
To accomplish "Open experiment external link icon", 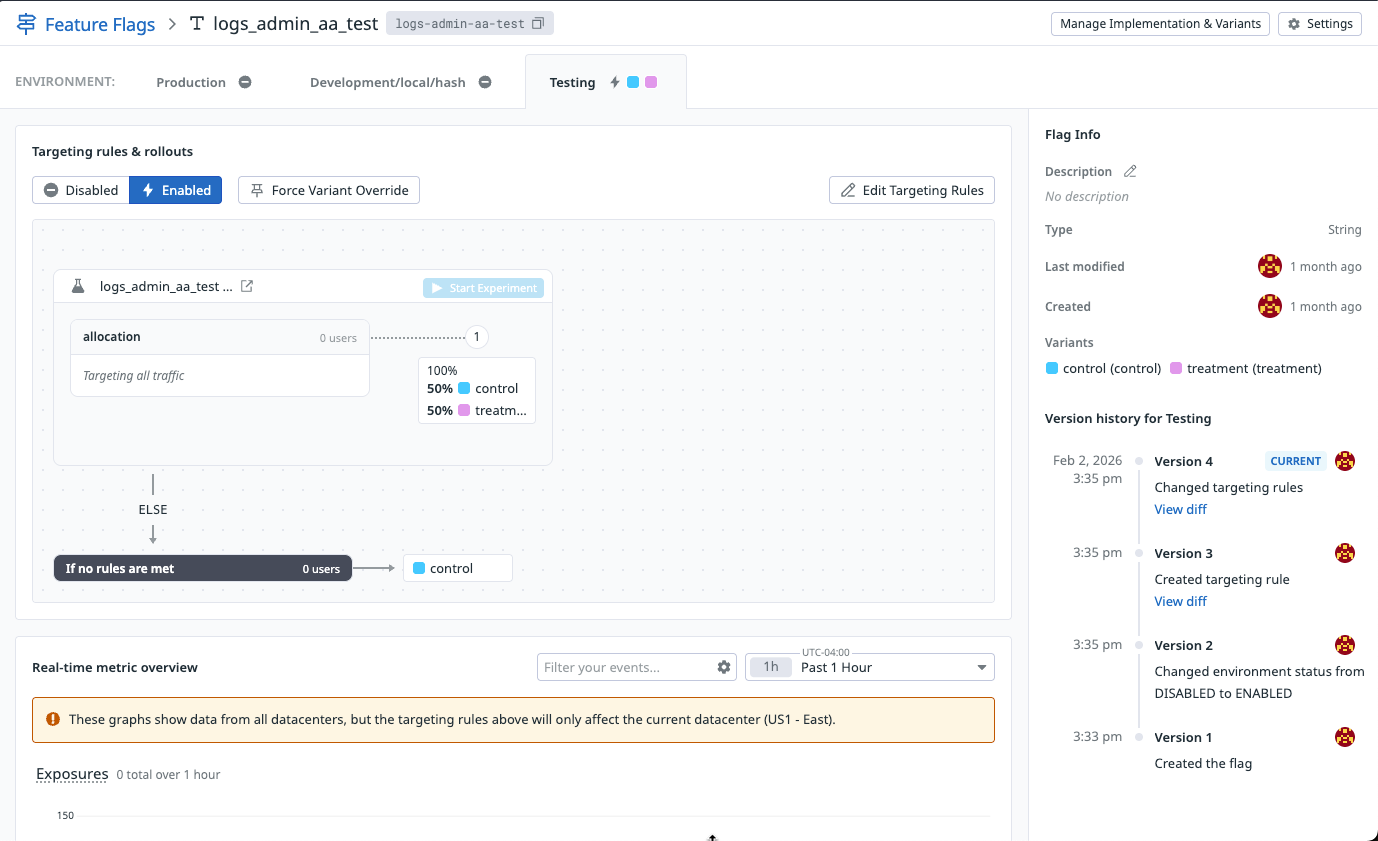I will pos(247,287).
